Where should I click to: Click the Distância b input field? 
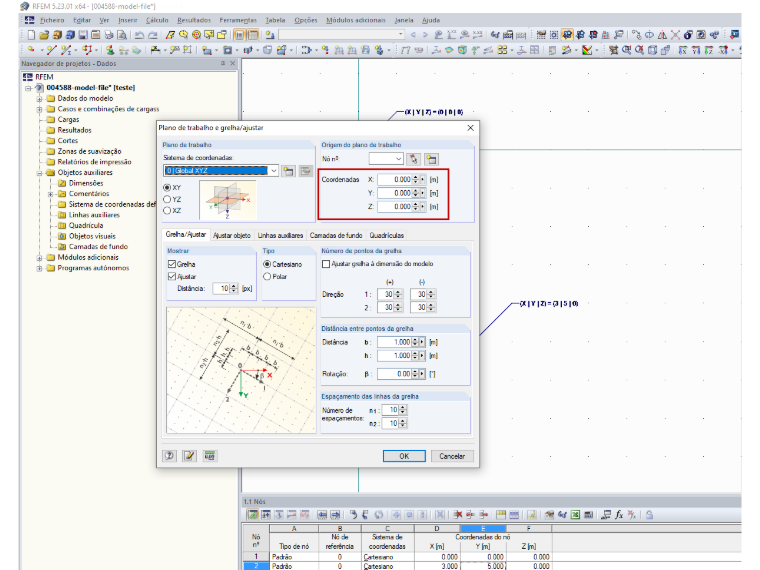tap(395, 342)
